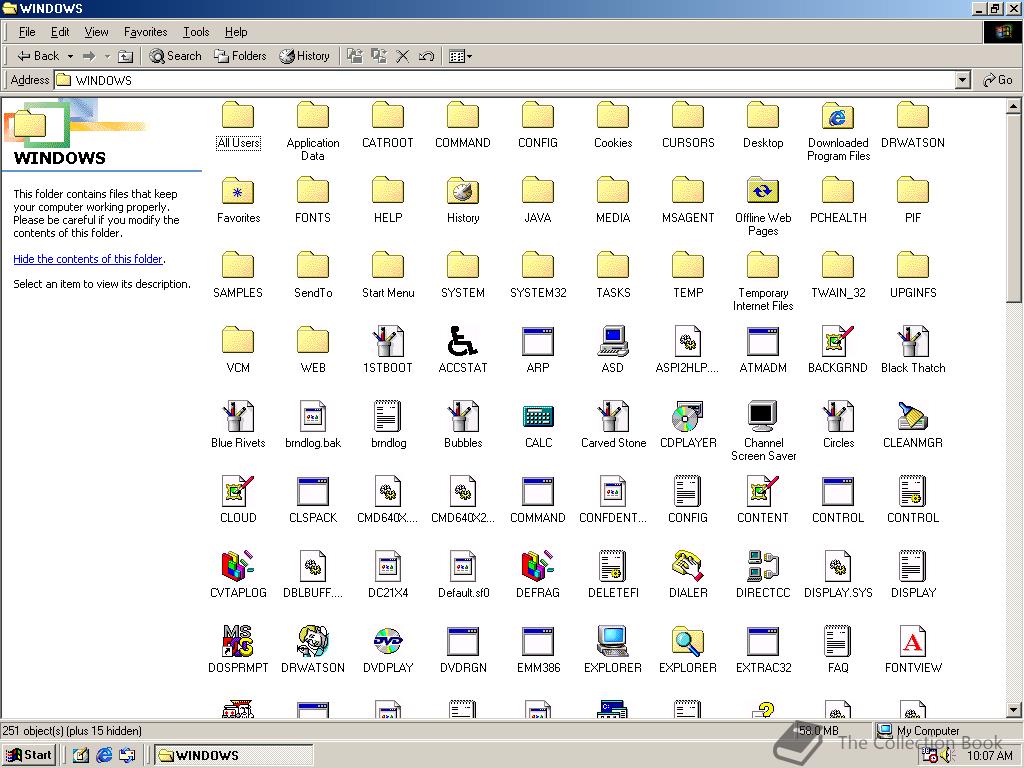Viewport: 1024px width, 768px height.
Task: Select the Channel Screen Saver icon
Action: pos(763,416)
